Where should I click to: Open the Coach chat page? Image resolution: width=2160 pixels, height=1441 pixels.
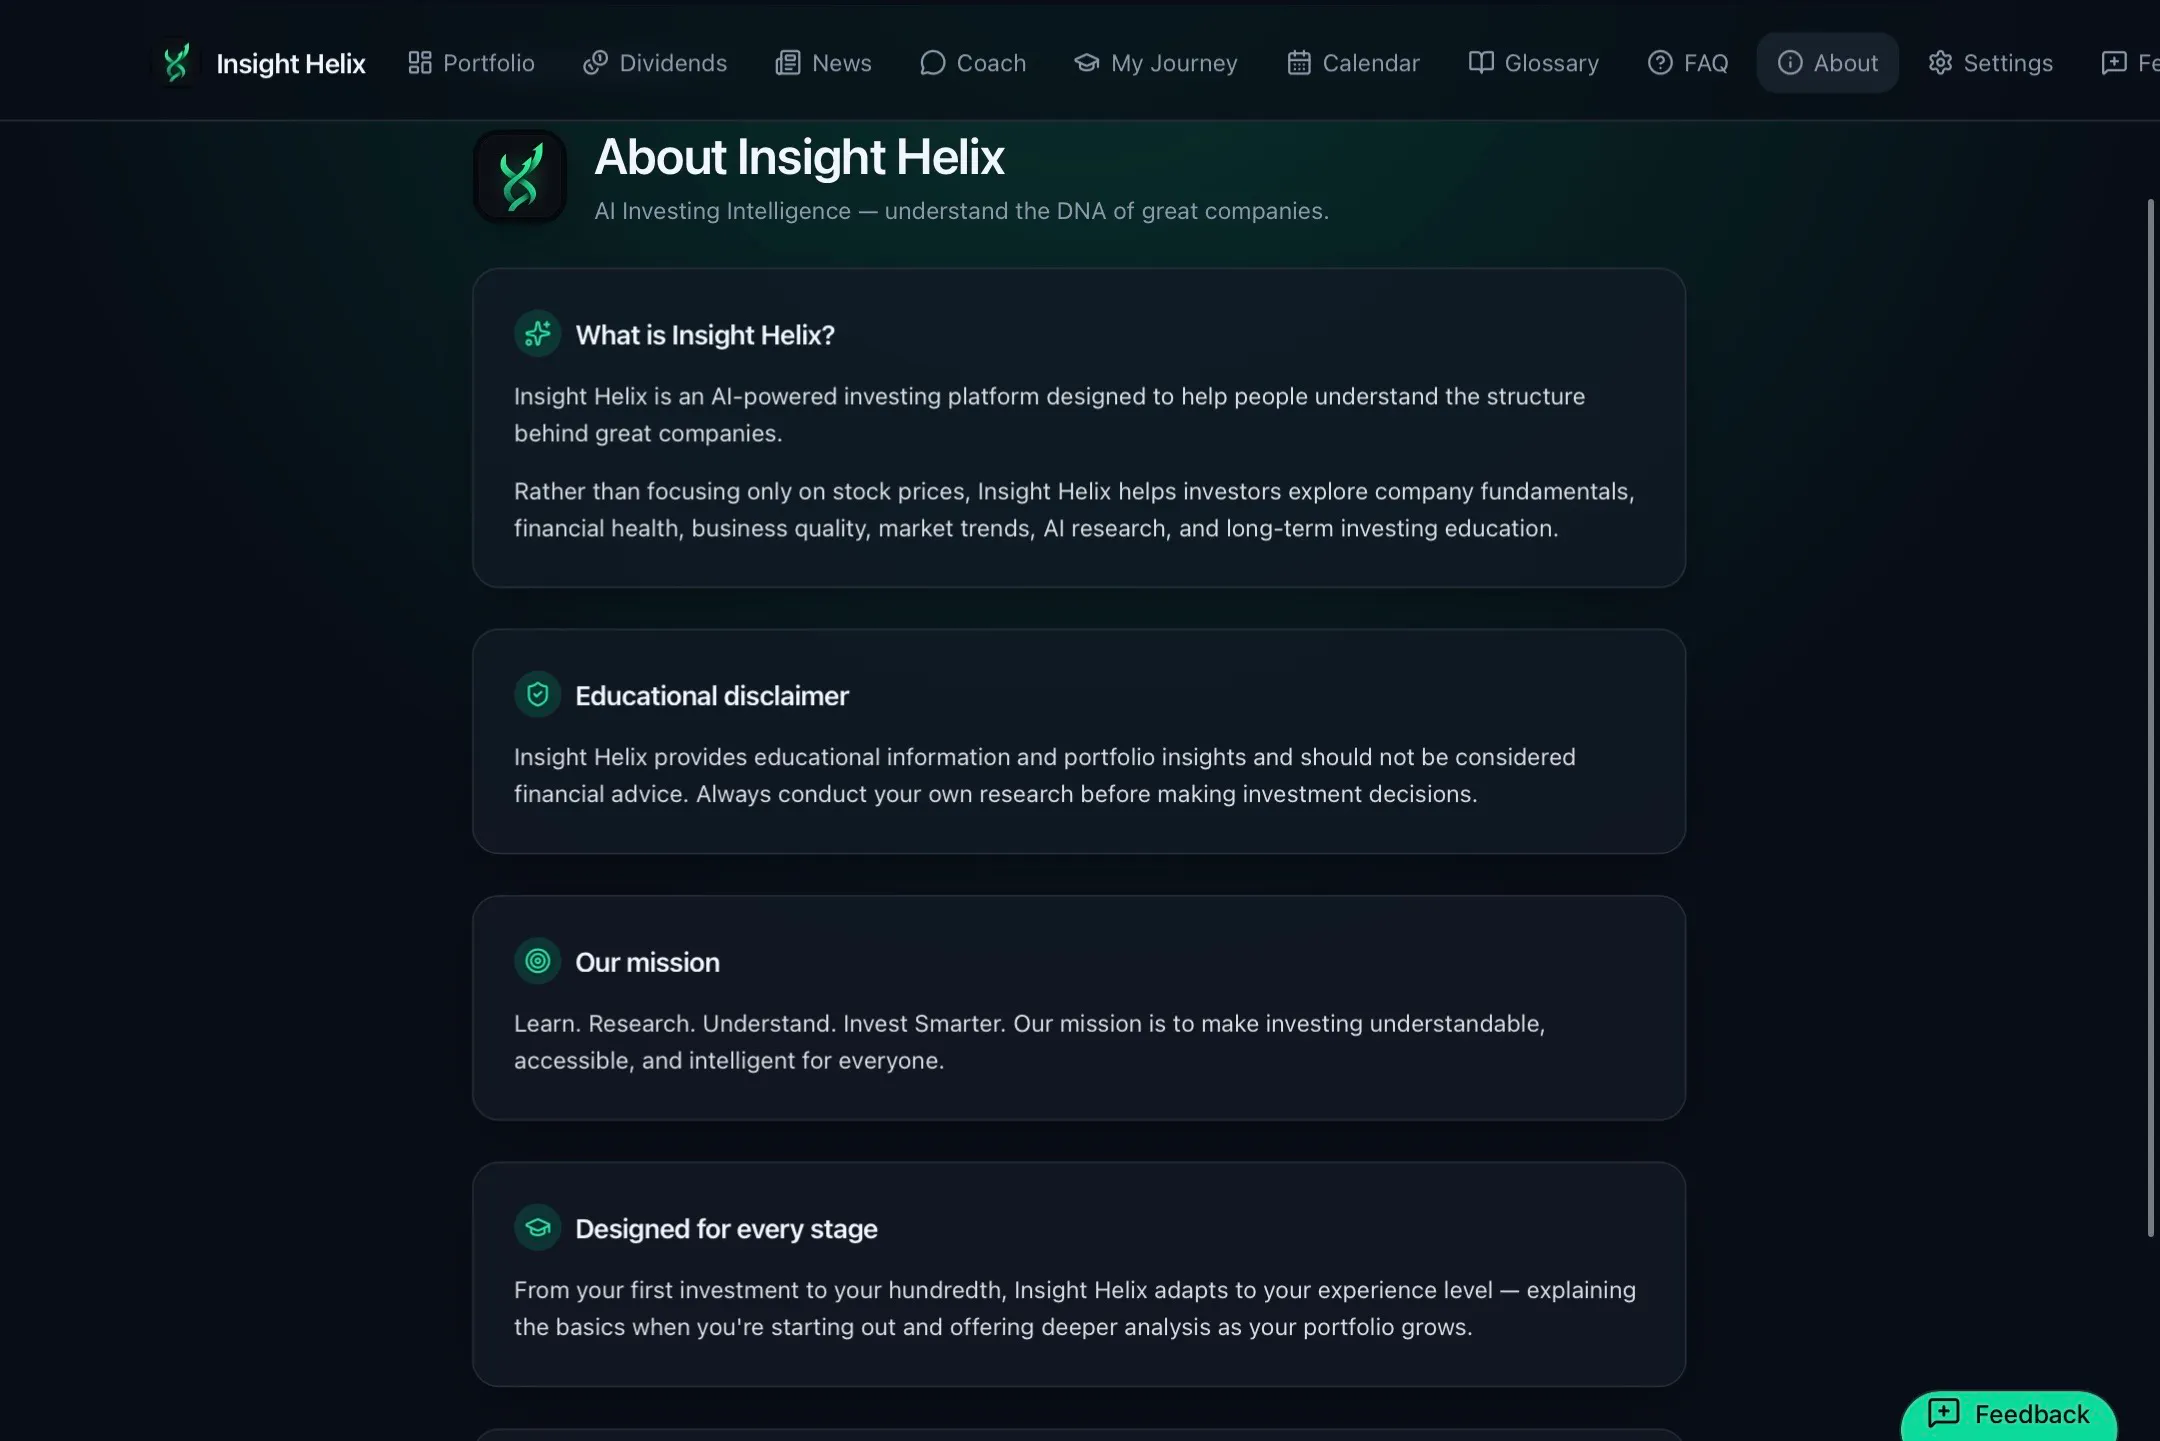point(973,63)
